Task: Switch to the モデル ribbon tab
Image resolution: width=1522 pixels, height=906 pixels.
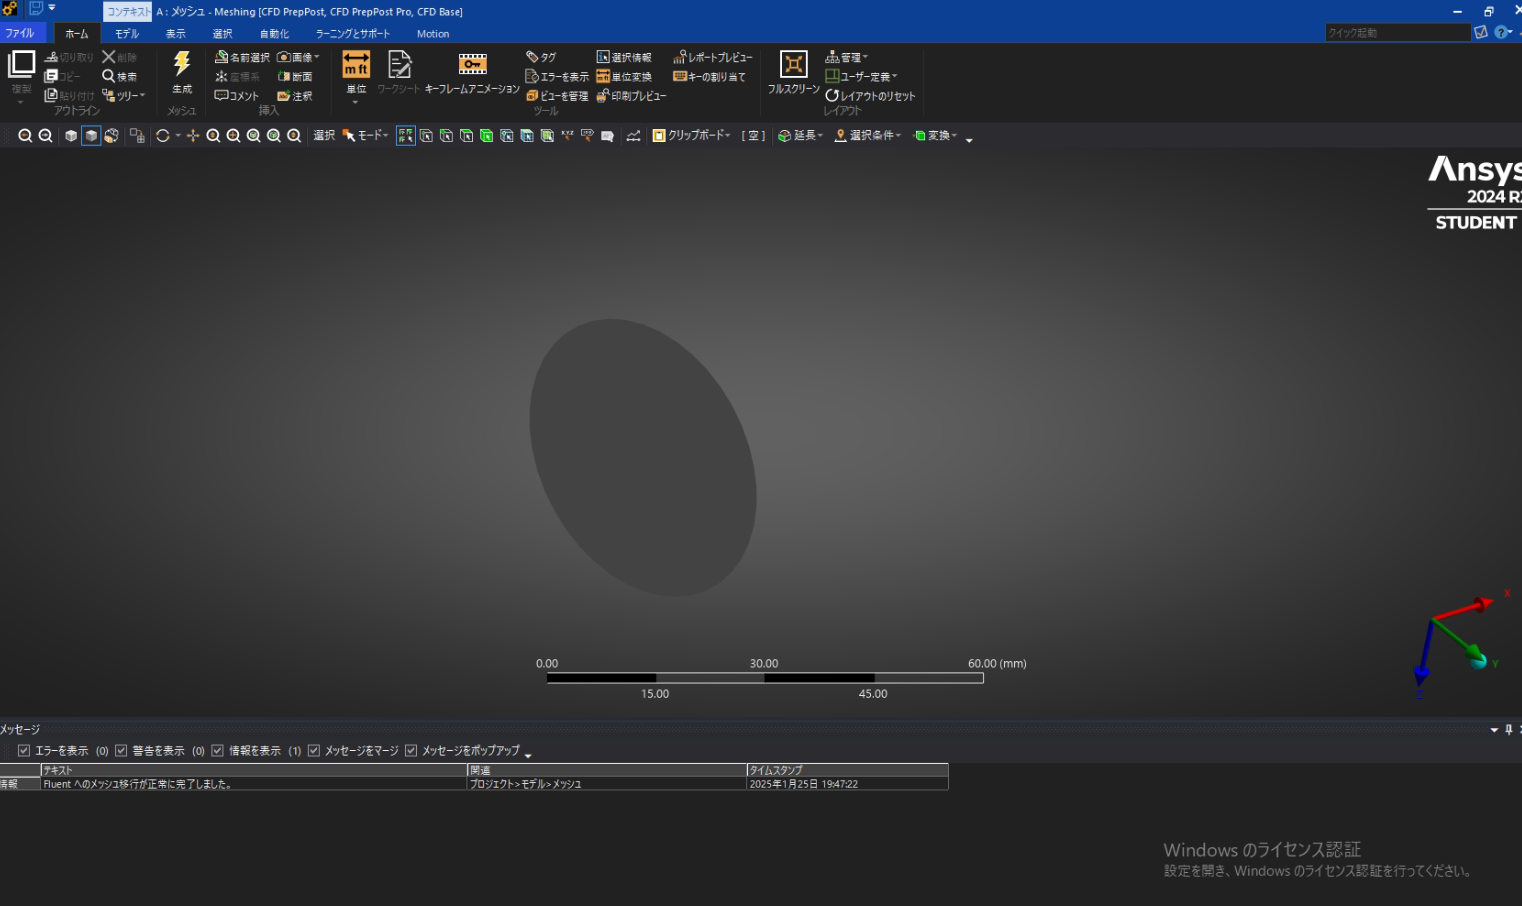Action: [127, 34]
